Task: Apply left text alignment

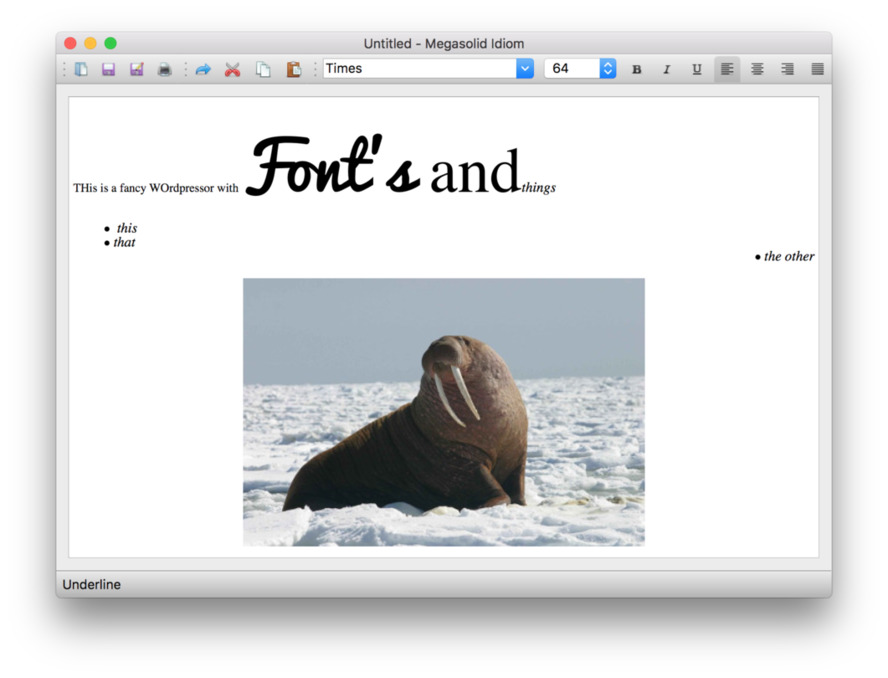Action: pos(727,68)
